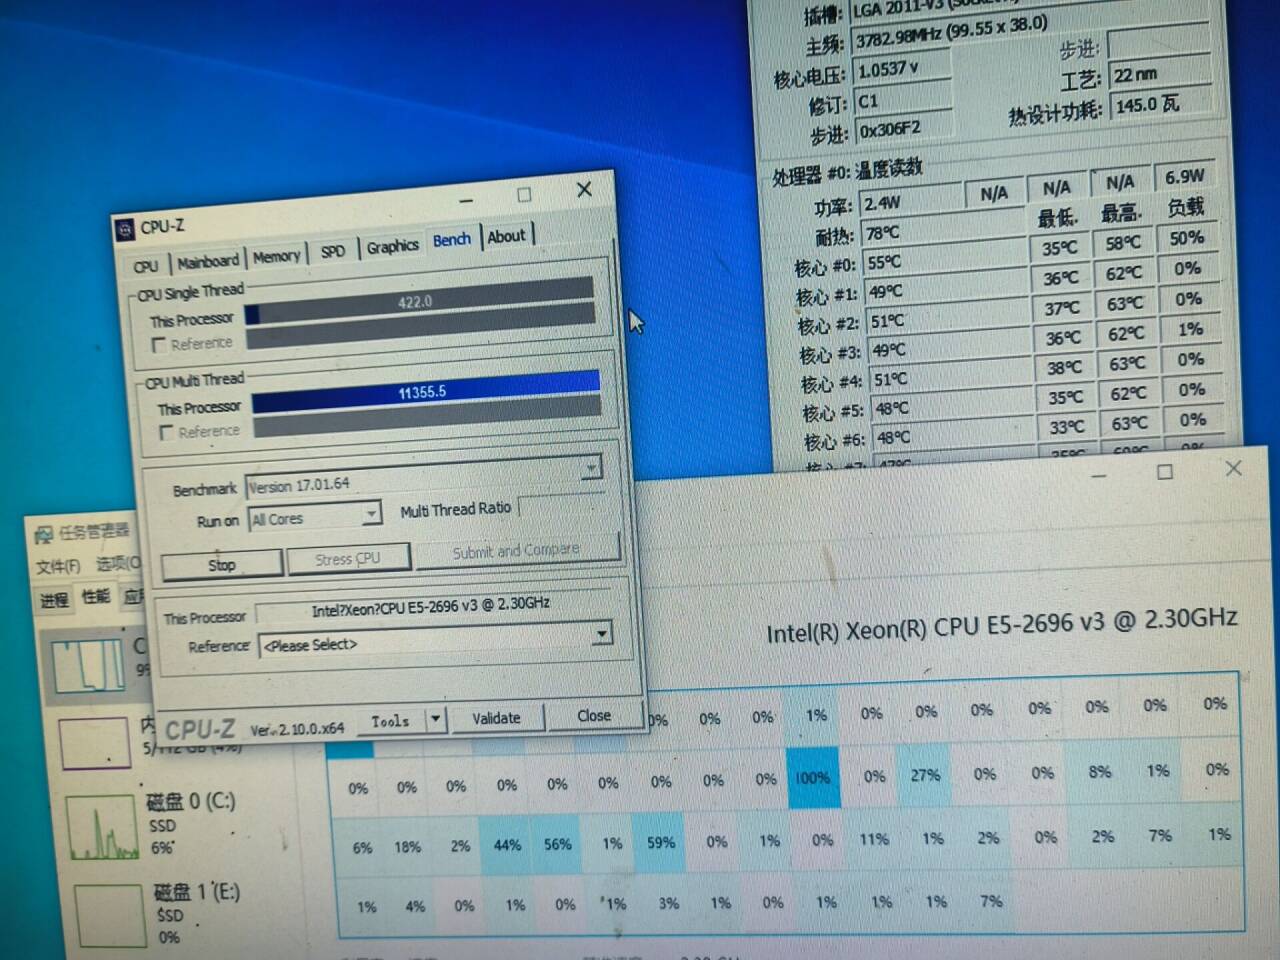The width and height of the screenshot is (1280, 960).
Task: Maximize the Task Manager window
Action: (x=1164, y=472)
